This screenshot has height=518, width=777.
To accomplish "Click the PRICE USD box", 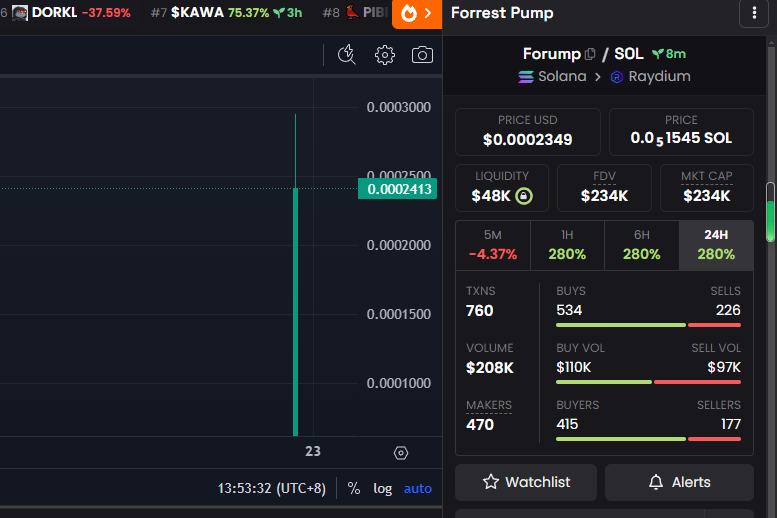I will tap(528, 132).
